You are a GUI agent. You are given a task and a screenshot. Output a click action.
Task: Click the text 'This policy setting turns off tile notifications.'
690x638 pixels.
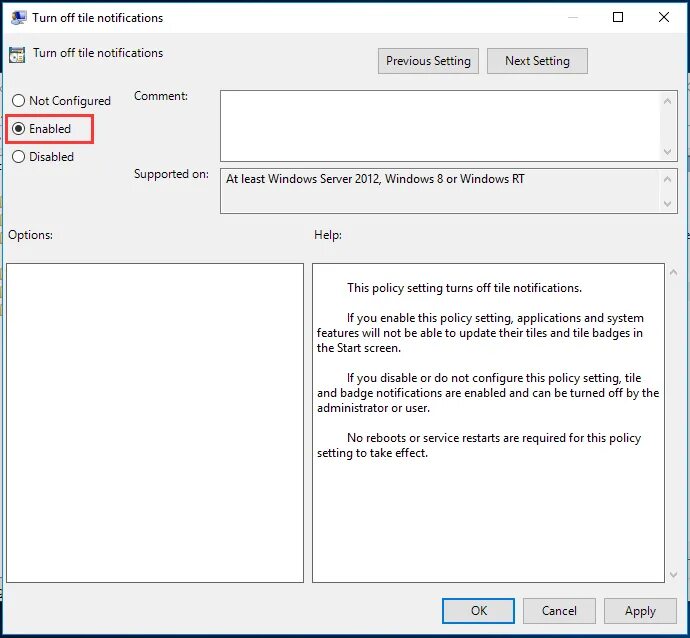point(464,288)
